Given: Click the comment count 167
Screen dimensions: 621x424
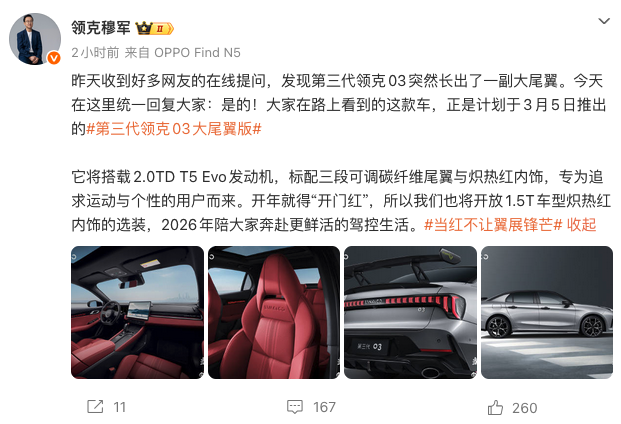Looking at the screenshot, I should (324, 407).
